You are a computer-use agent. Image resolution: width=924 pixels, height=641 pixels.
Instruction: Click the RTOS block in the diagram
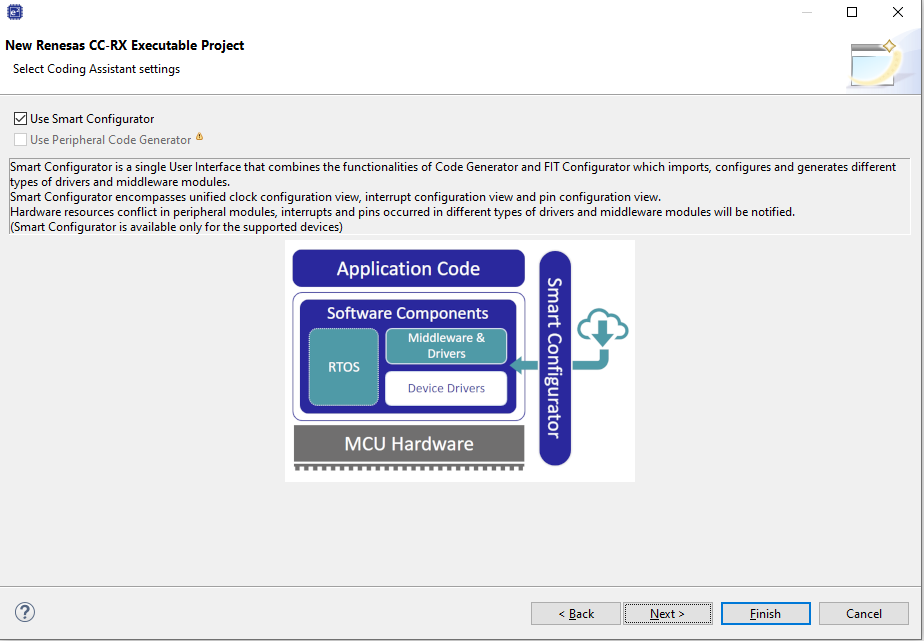(x=344, y=367)
